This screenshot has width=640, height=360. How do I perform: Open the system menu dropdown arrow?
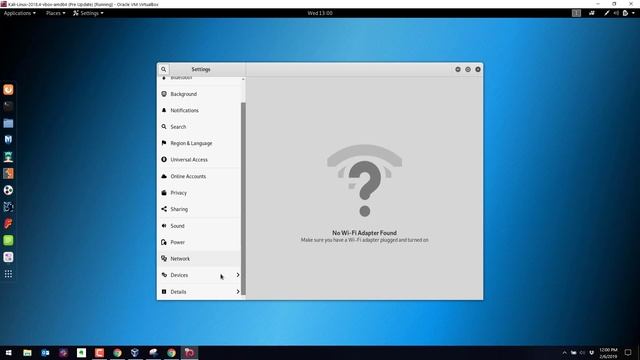633,13
